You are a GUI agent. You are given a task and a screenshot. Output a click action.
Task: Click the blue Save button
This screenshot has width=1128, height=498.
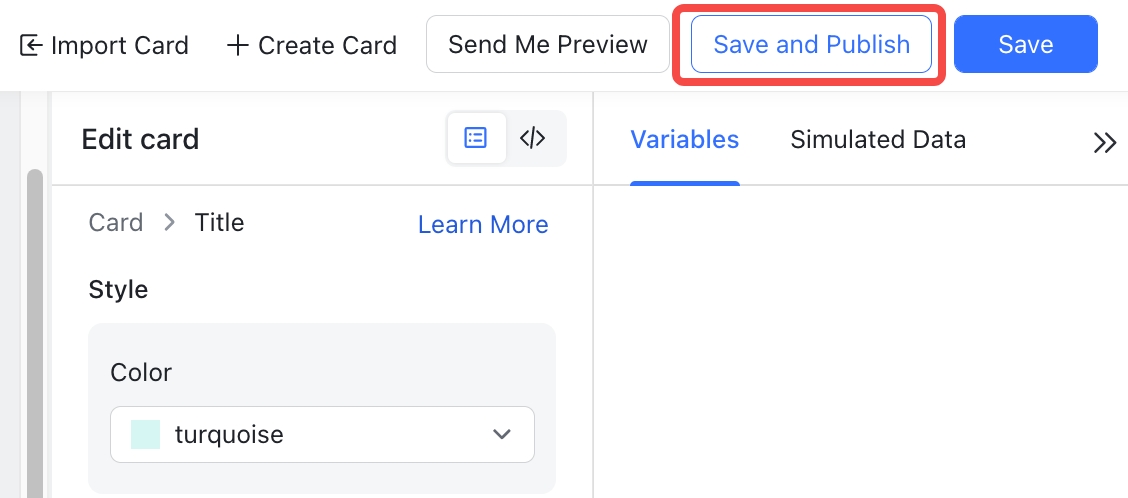[1025, 44]
